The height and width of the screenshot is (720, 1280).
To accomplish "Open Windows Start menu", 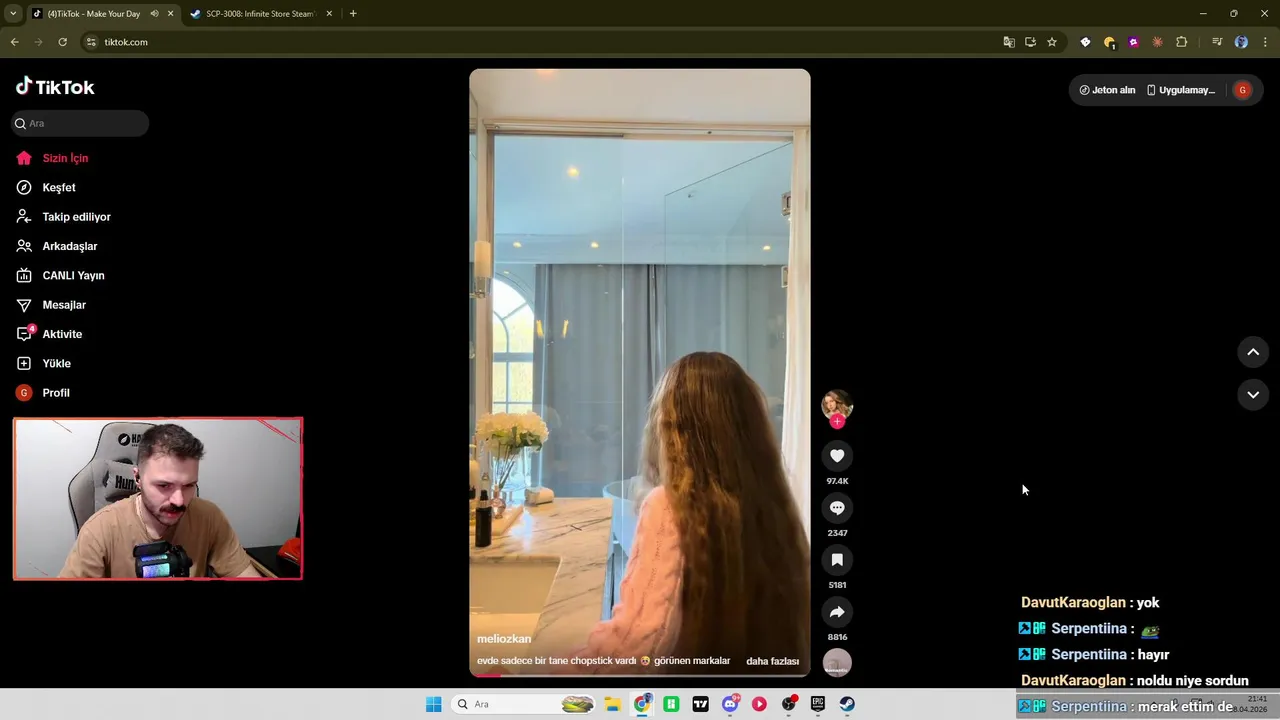I will pos(433,704).
